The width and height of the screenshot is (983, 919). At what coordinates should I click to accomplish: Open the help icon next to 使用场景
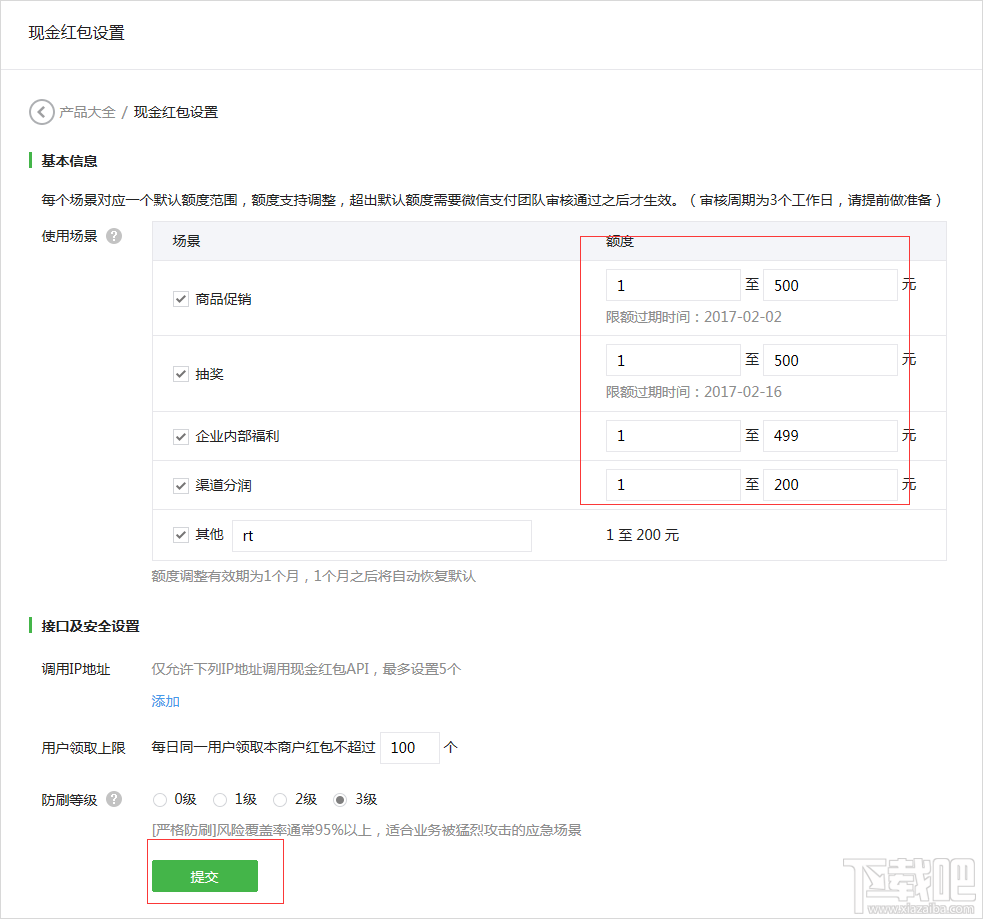pyautogui.click(x=114, y=236)
